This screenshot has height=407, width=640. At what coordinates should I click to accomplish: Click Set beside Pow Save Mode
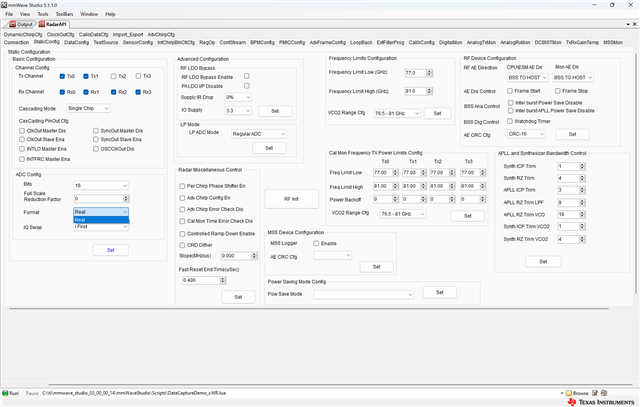440,292
